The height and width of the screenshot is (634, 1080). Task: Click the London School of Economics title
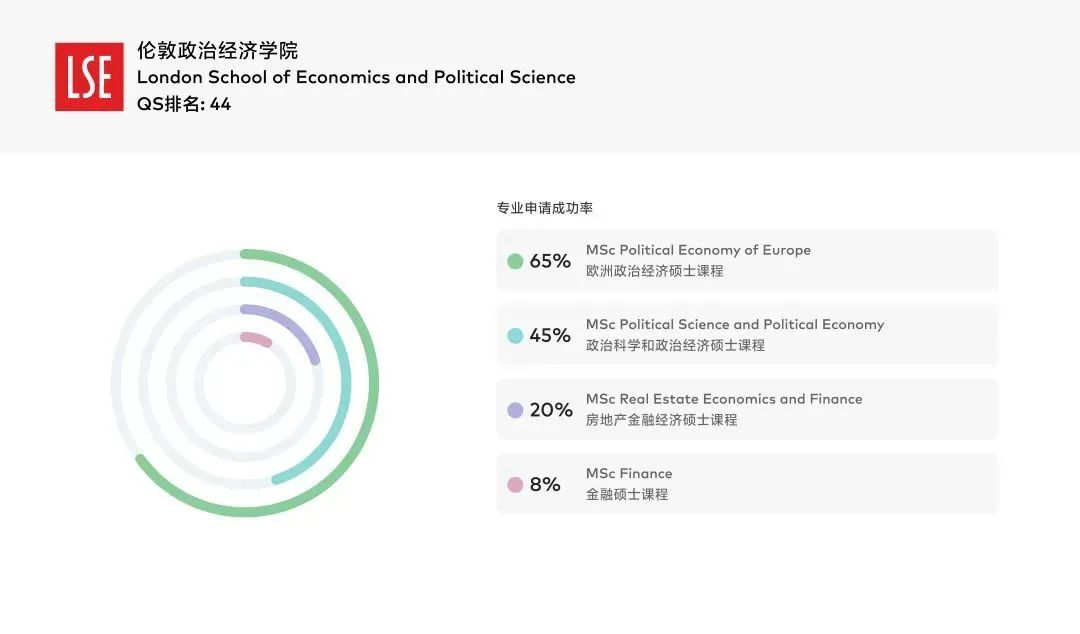(x=356, y=77)
